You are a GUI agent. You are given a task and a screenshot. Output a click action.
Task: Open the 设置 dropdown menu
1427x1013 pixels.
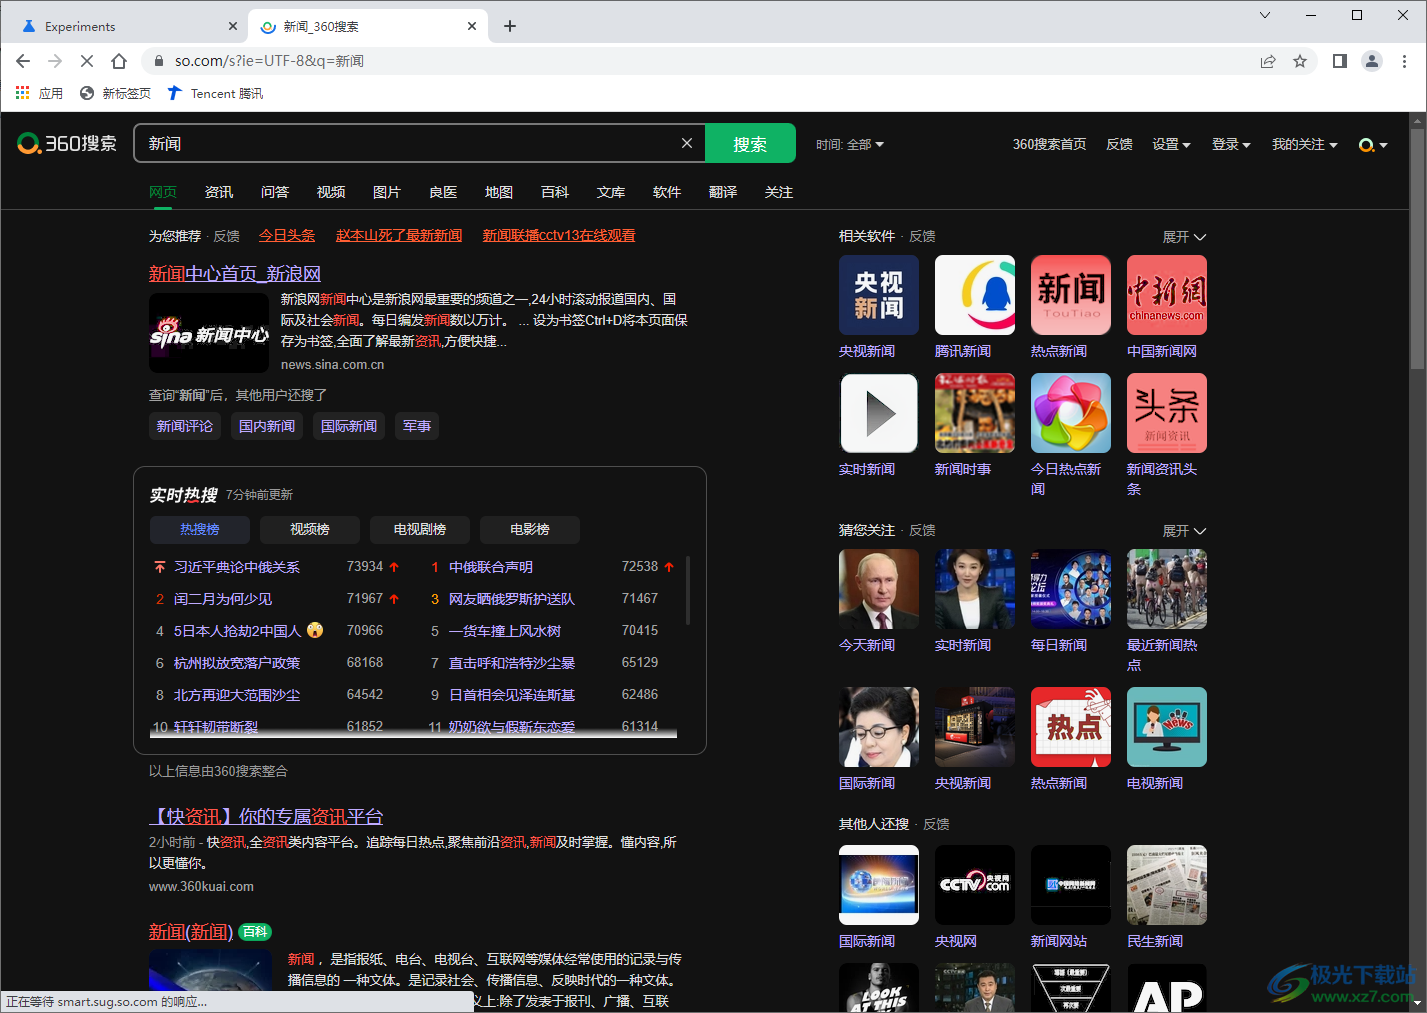click(x=1171, y=144)
